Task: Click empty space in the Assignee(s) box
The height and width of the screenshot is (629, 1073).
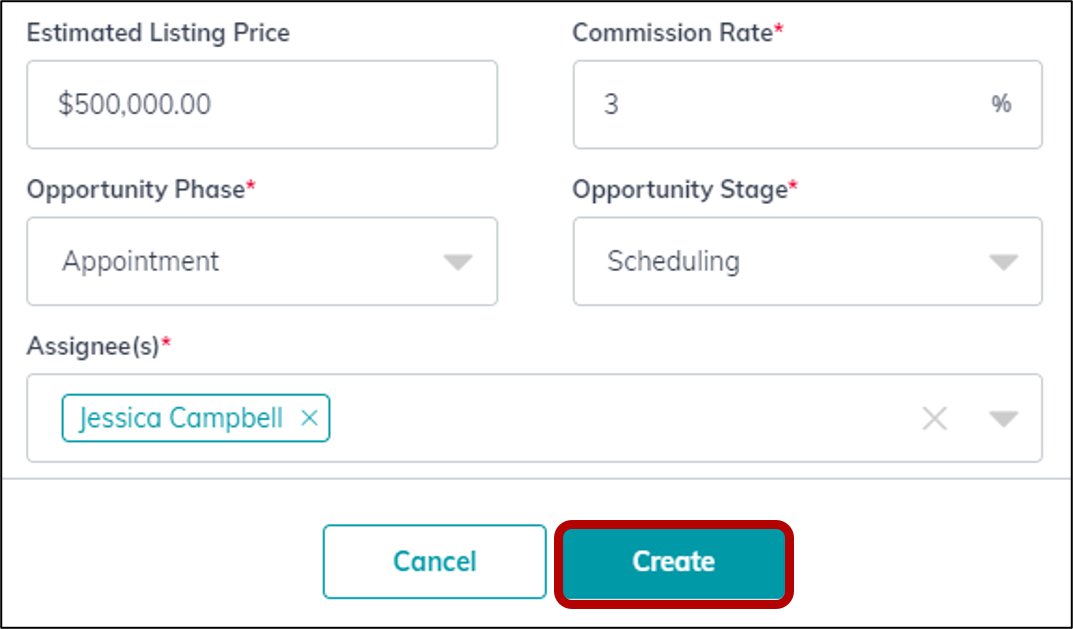Action: point(616,418)
